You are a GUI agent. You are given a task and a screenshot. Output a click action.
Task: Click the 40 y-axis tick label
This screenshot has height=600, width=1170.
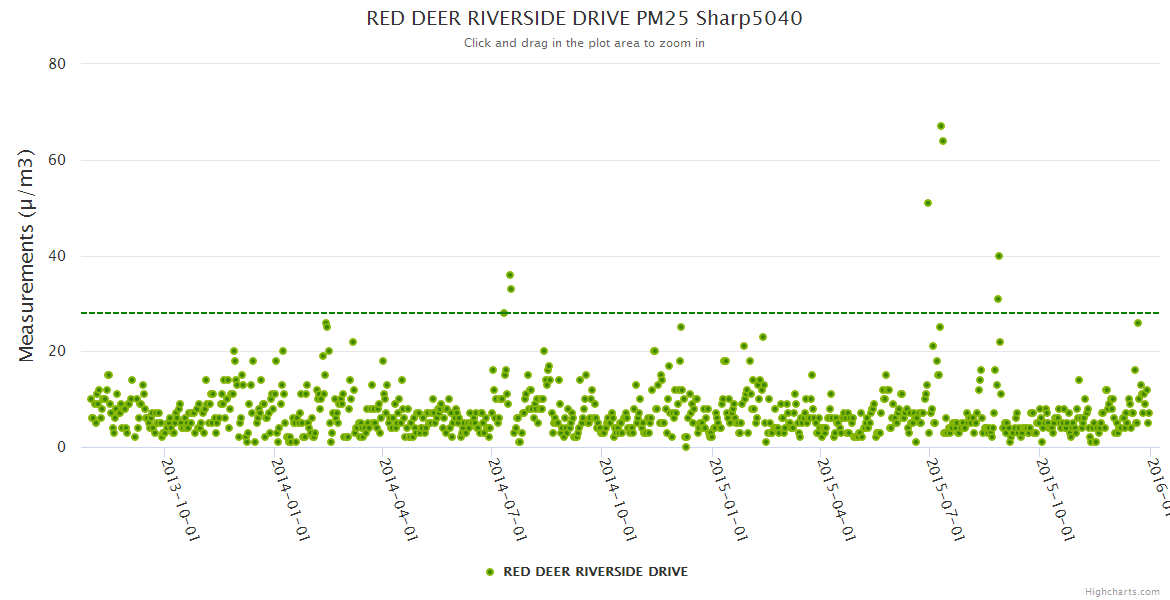(57, 256)
